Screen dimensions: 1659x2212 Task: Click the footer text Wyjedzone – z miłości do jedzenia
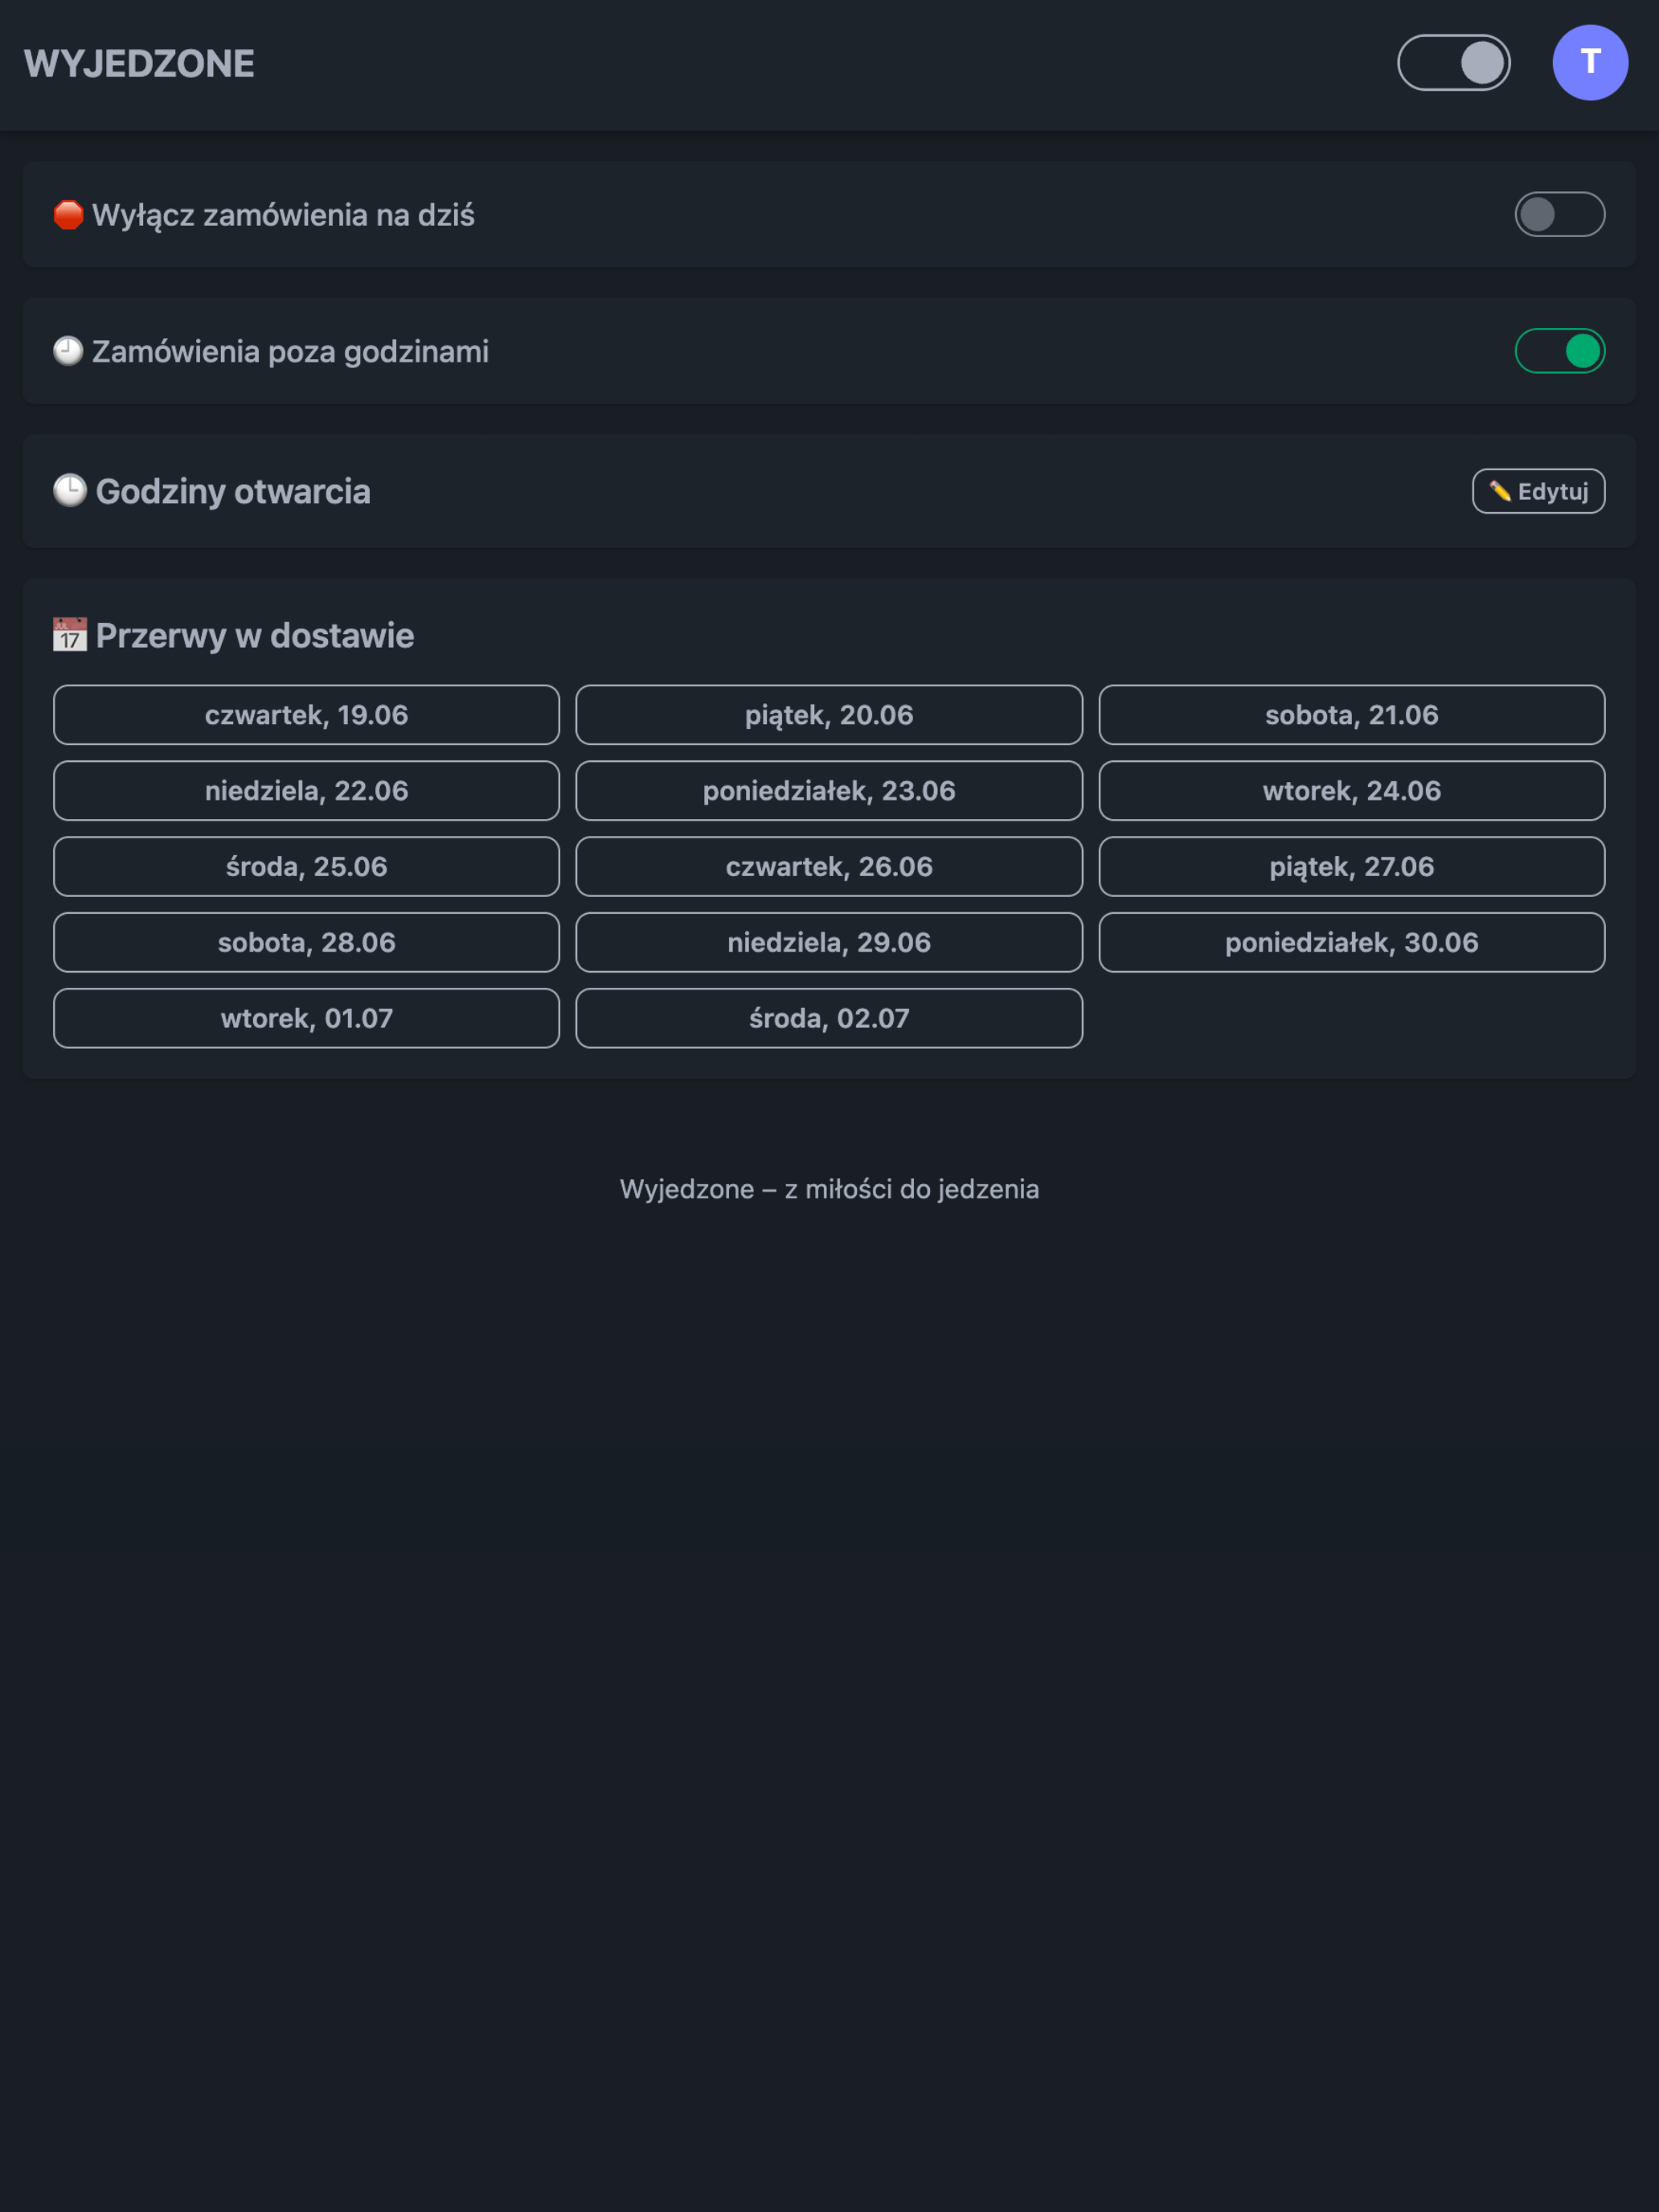(x=829, y=1189)
